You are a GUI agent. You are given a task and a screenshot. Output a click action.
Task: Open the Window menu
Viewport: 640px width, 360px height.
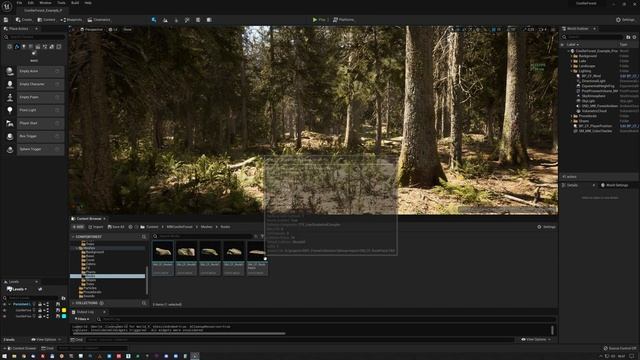pos(45,3)
